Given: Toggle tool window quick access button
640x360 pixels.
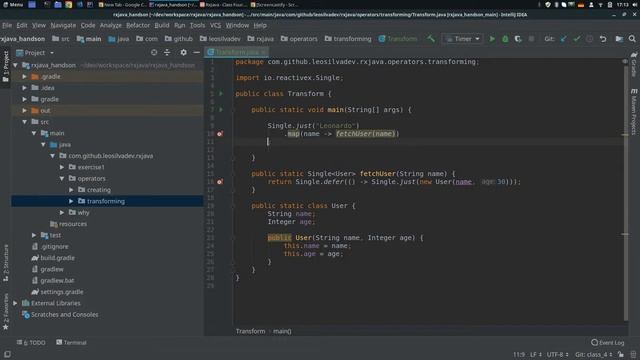Looking at the screenshot, I should click(x=7, y=355).
